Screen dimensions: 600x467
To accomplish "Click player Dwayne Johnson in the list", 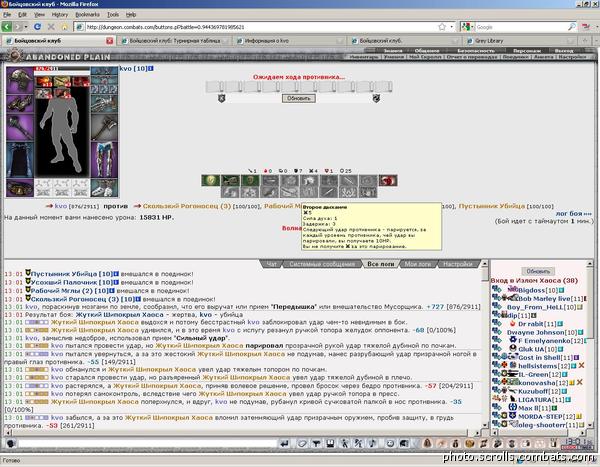I will pos(536,332).
